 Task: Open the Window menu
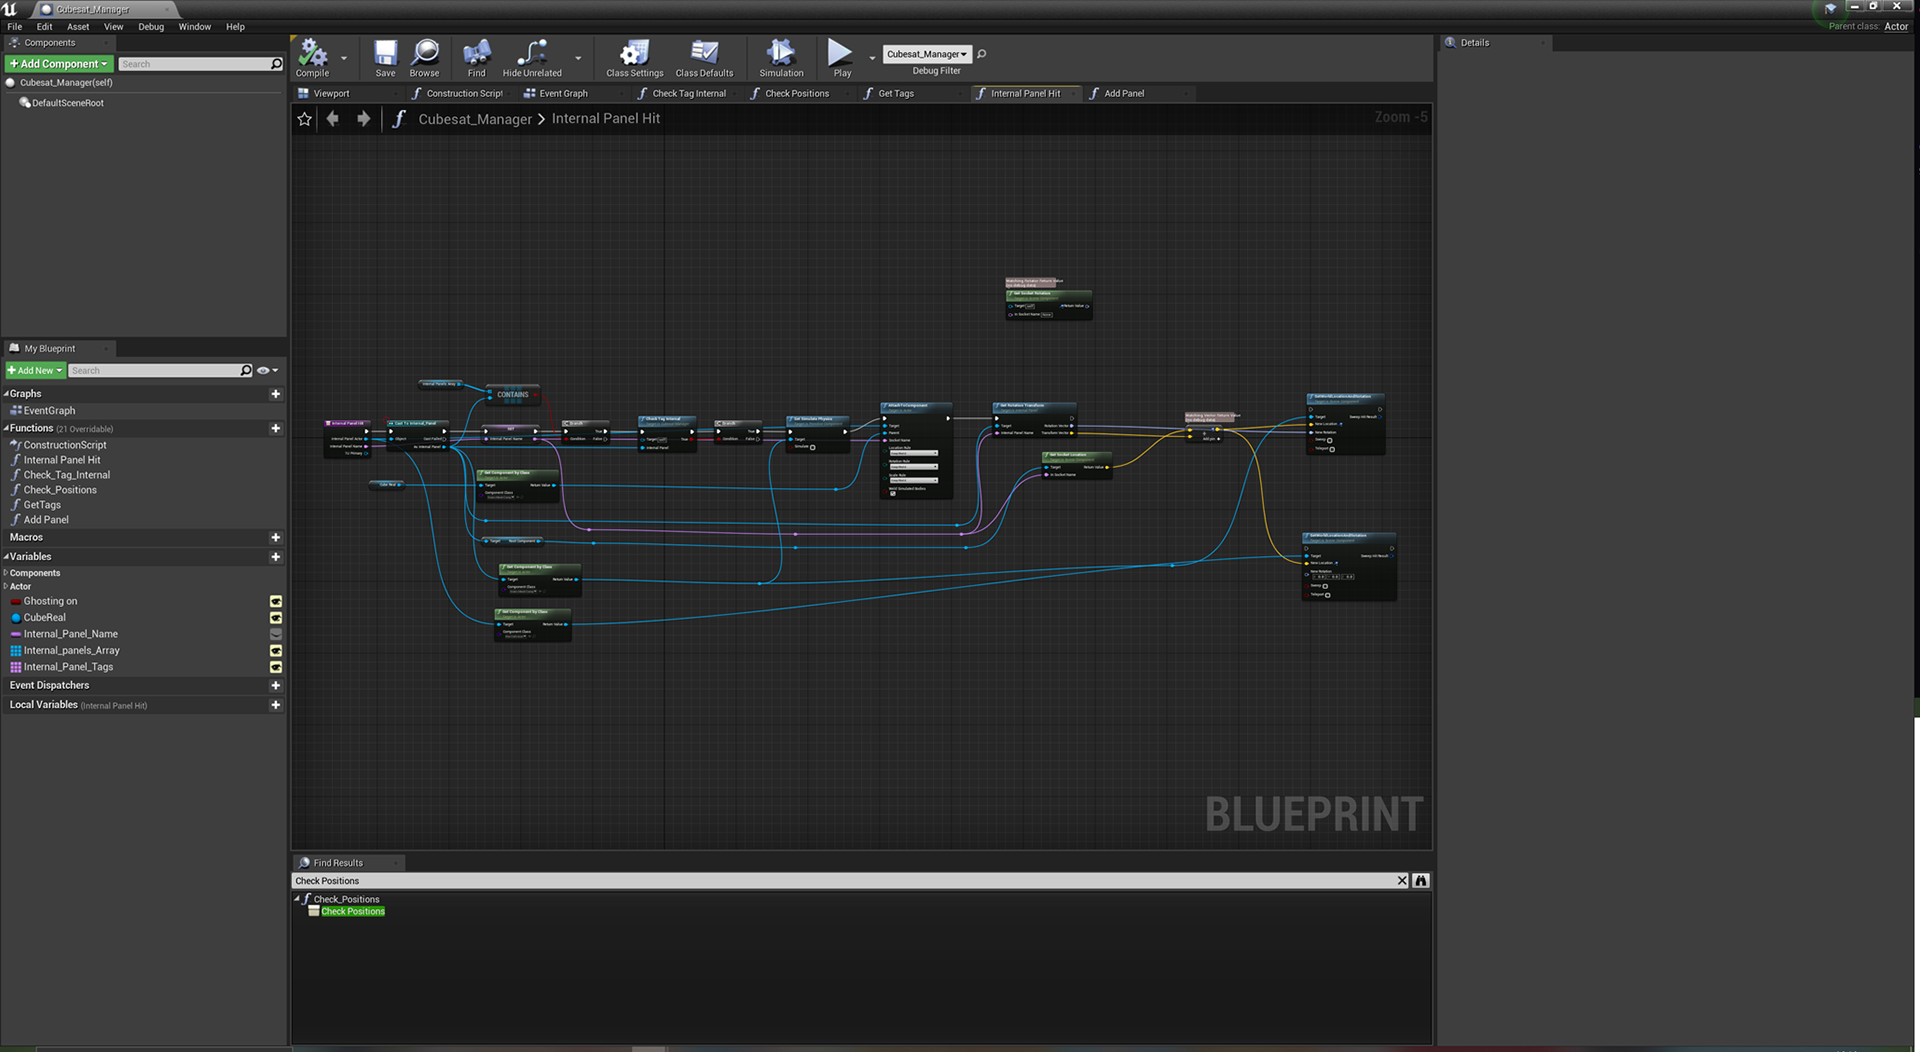[195, 27]
